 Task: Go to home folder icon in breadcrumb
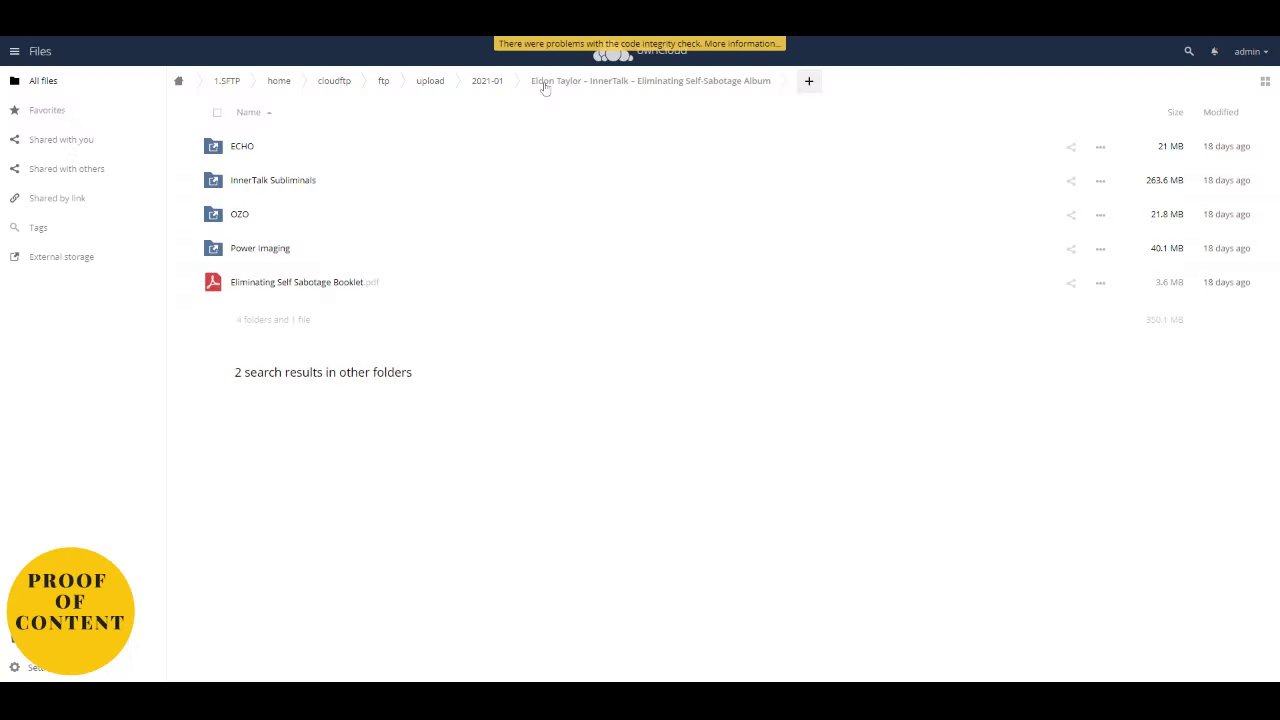(179, 81)
